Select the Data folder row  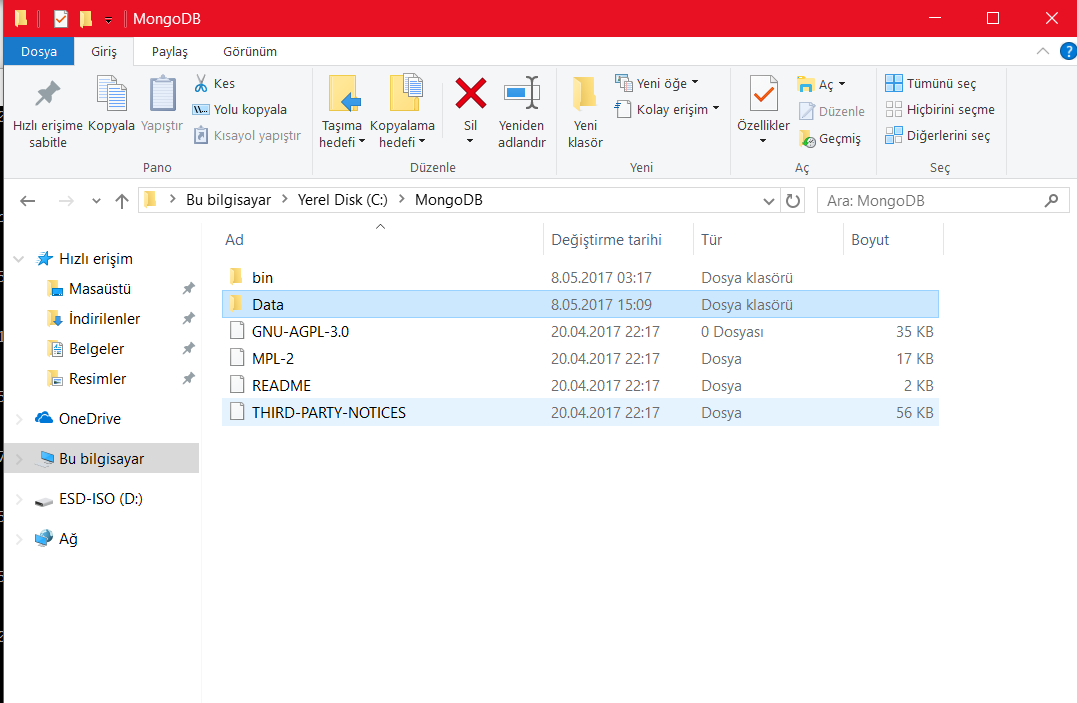coord(580,304)
